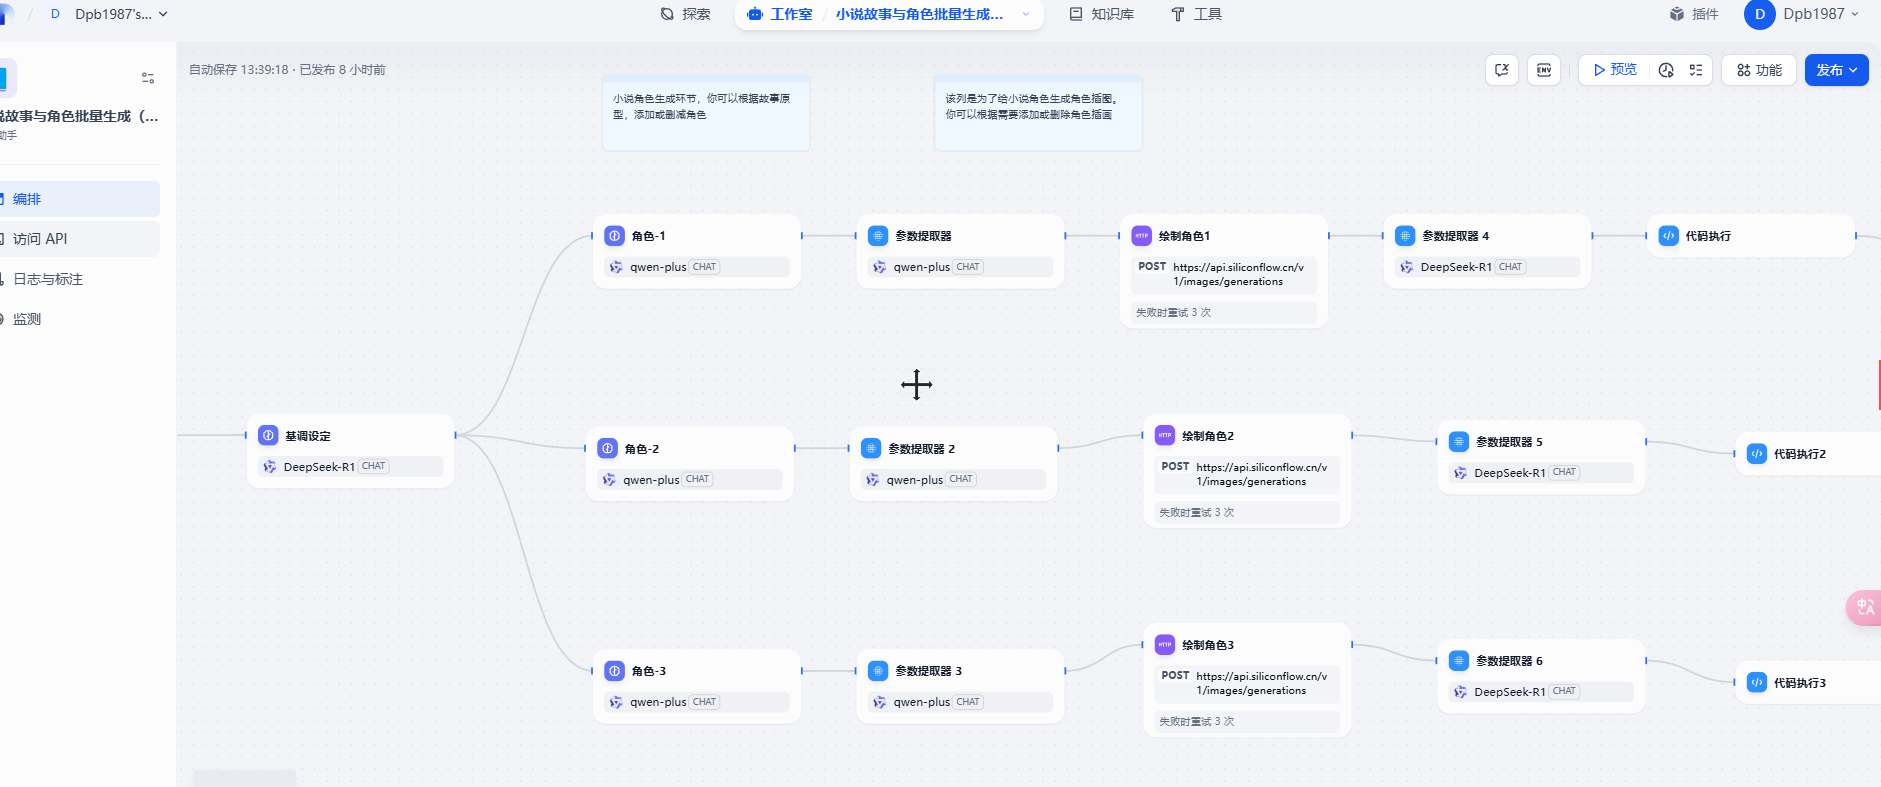This screenshot has height=787, width=1881.
Task: Switch to the 知识库 knowledge tab
Action: [x=1102, y=14]
